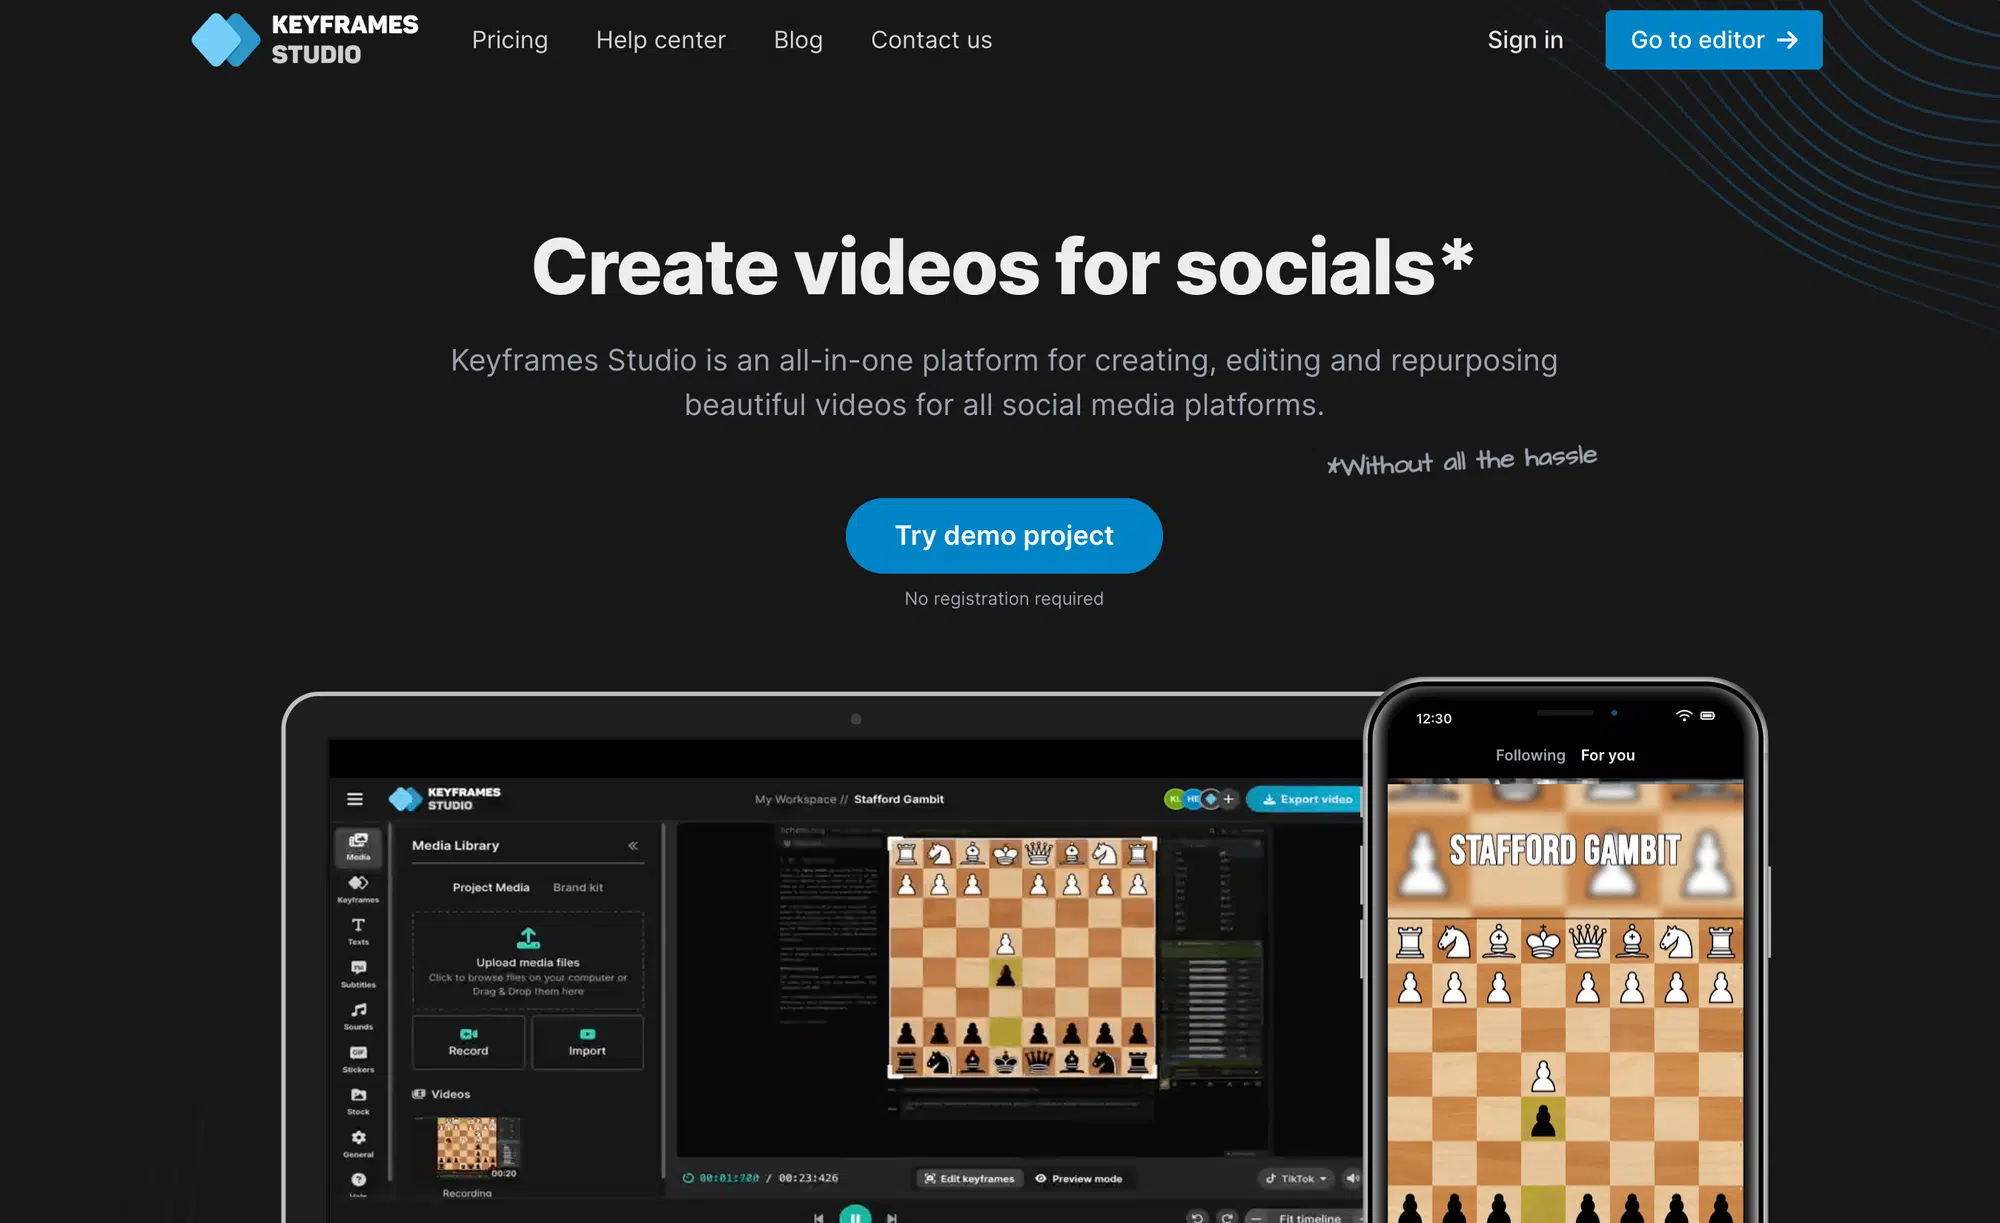Skip to the next frame
This screenshot has height=1223, width=2000.
[x=892, y=1217]
